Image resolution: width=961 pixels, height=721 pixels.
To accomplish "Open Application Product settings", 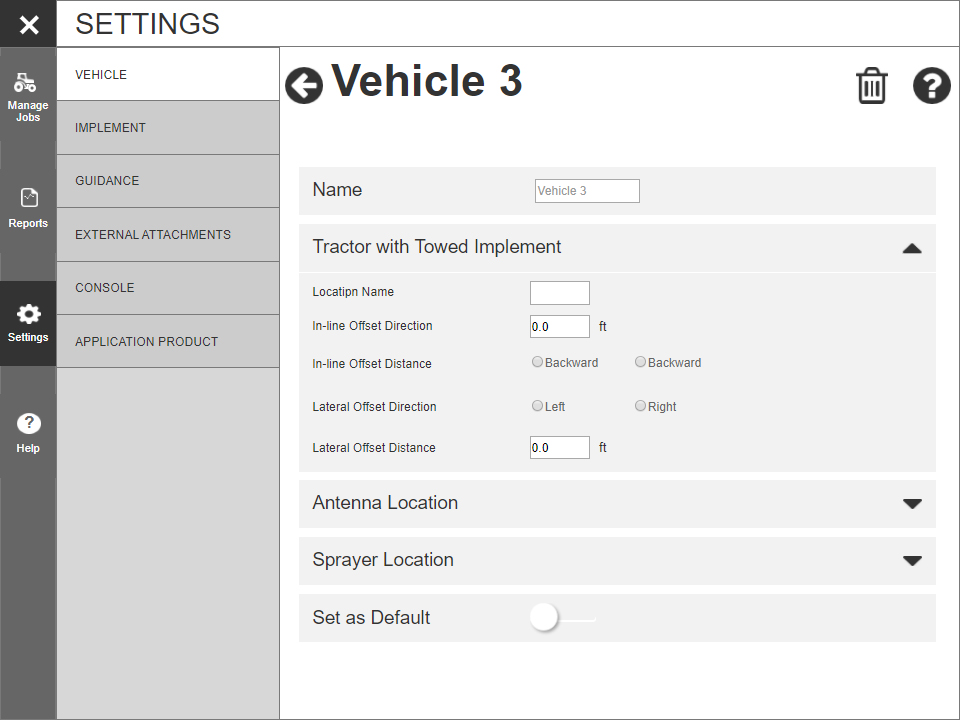I will (167, 342).
